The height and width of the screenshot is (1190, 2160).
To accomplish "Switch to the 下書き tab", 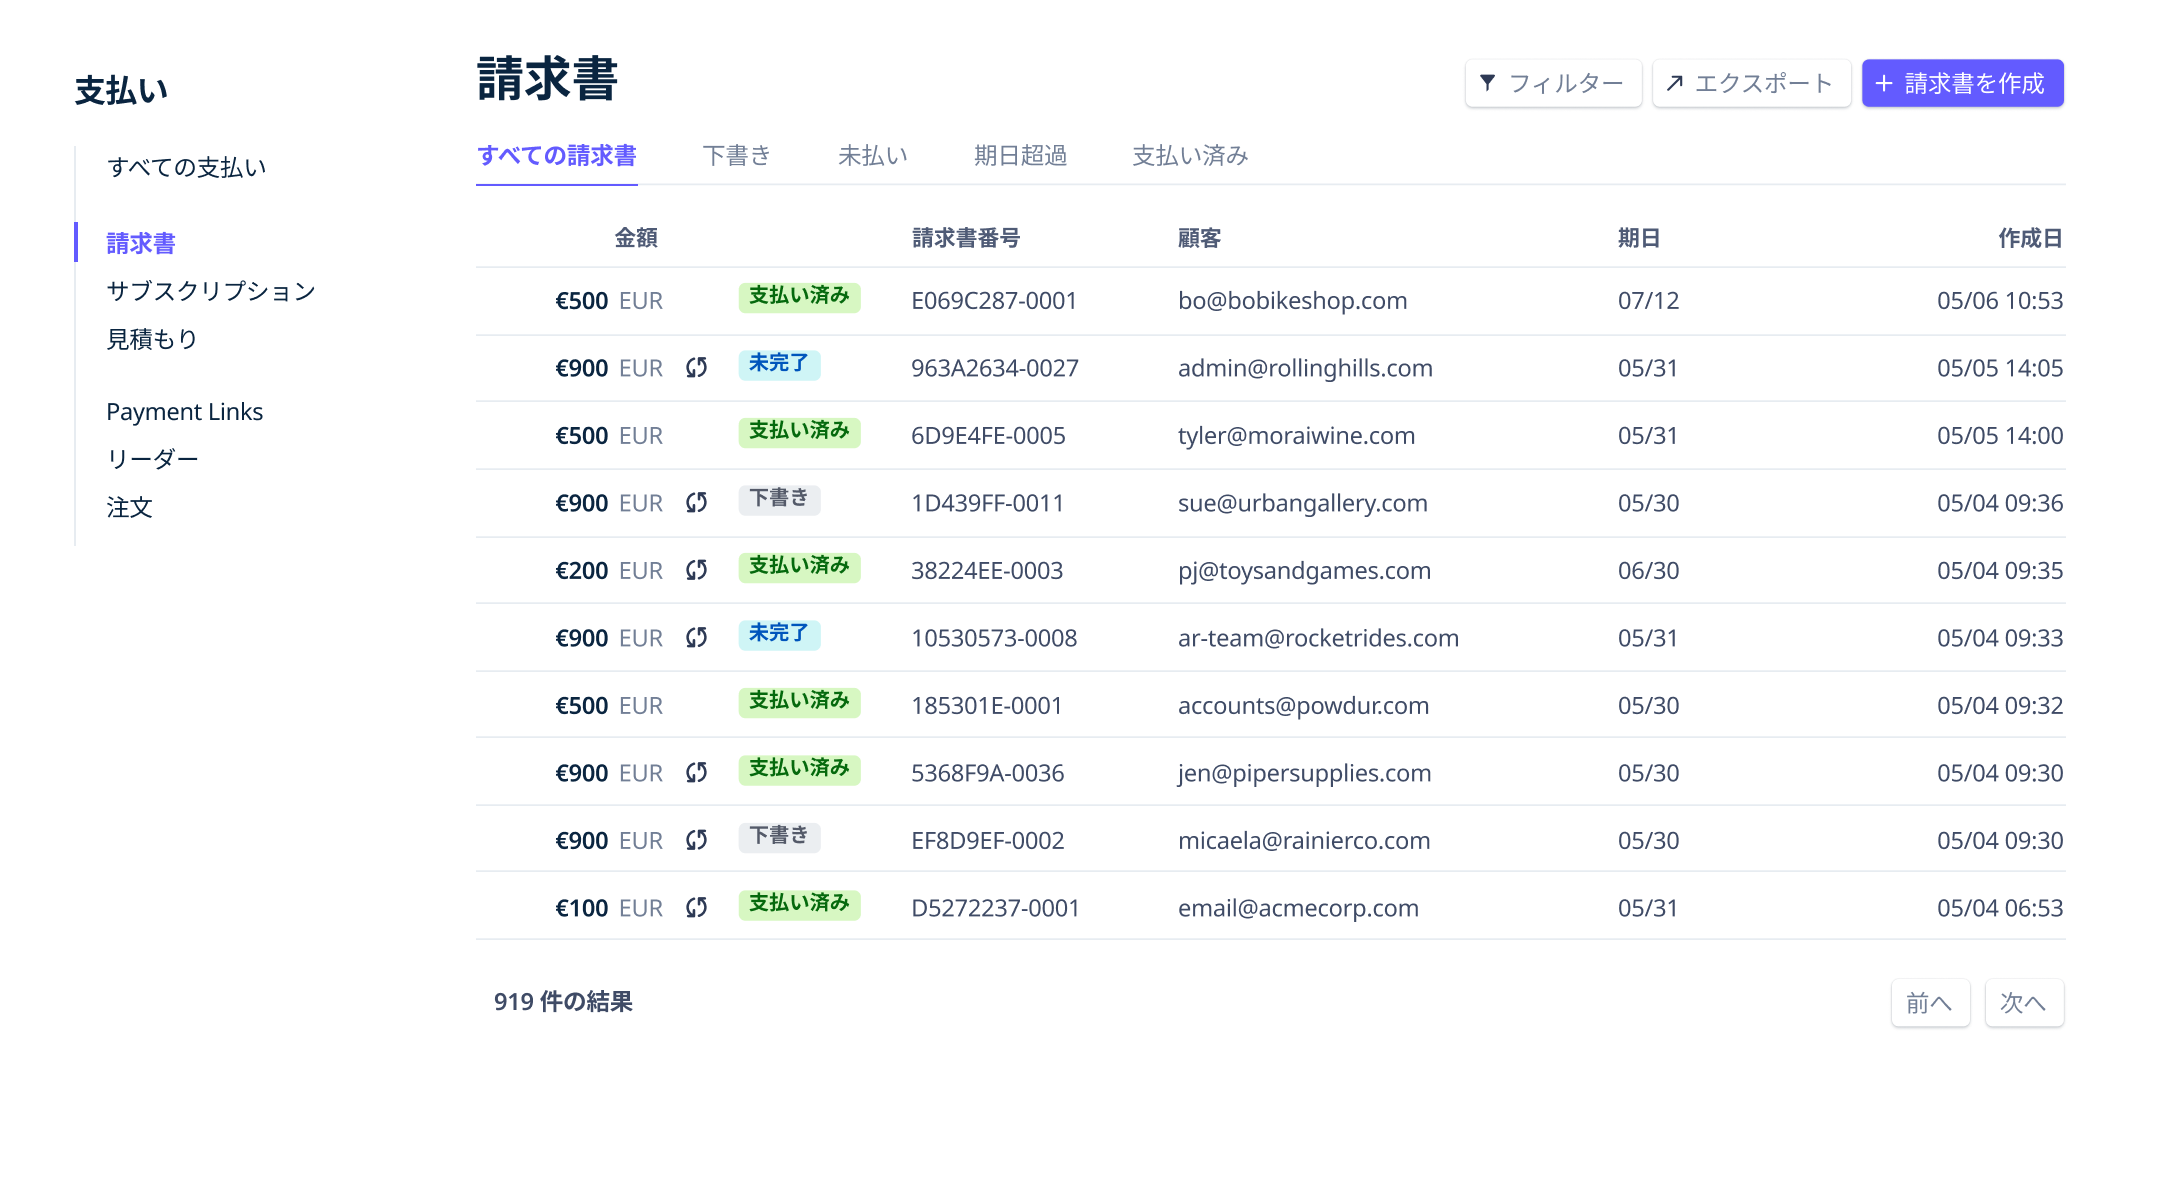I will (737, 156).
